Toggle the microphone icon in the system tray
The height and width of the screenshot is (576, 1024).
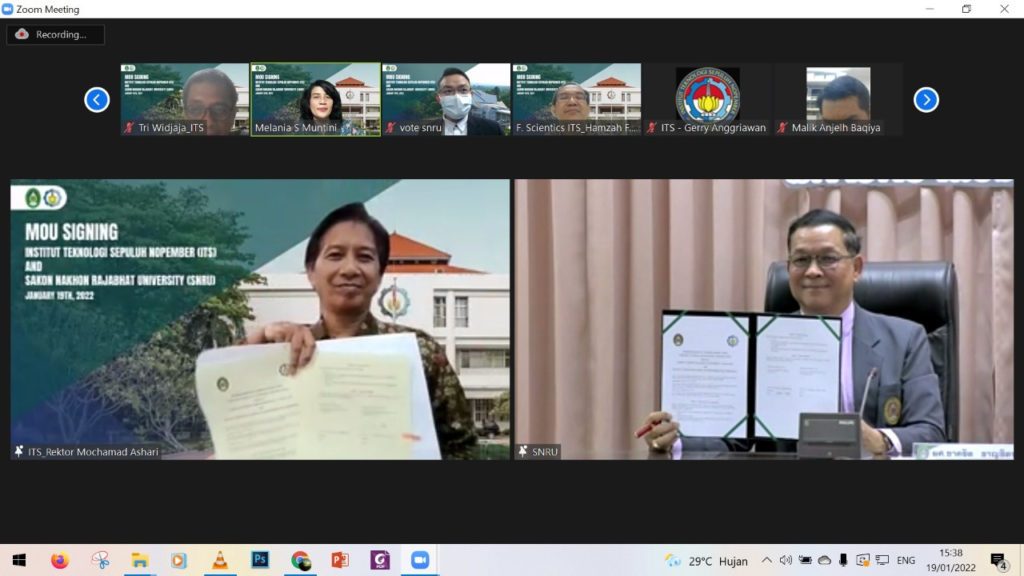[x=841, y=561]
